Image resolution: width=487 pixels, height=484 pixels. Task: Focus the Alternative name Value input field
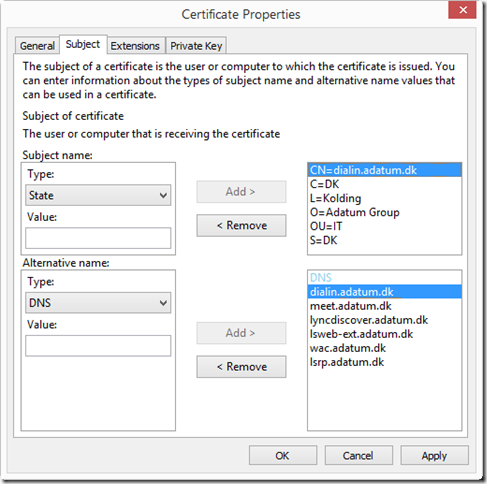point(98,346)
